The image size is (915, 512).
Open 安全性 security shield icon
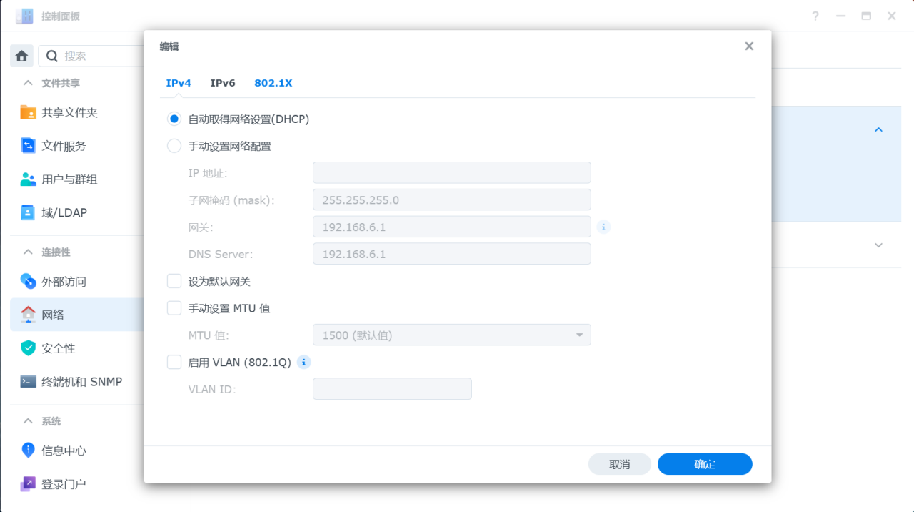click(x=28, y=348)
